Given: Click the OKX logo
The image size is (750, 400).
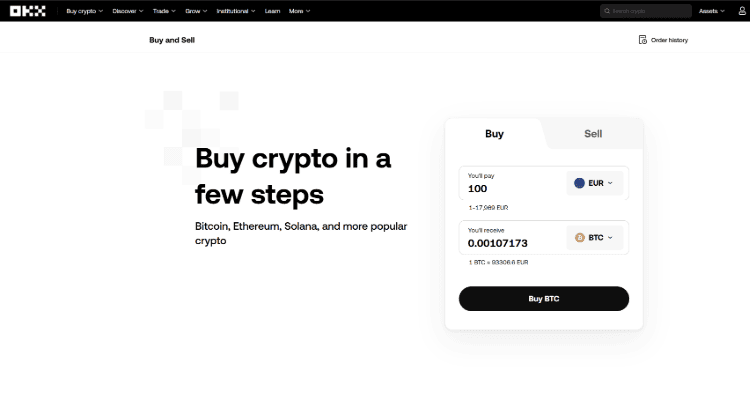Looking at the screenshot, I should [x=28, y=11].
